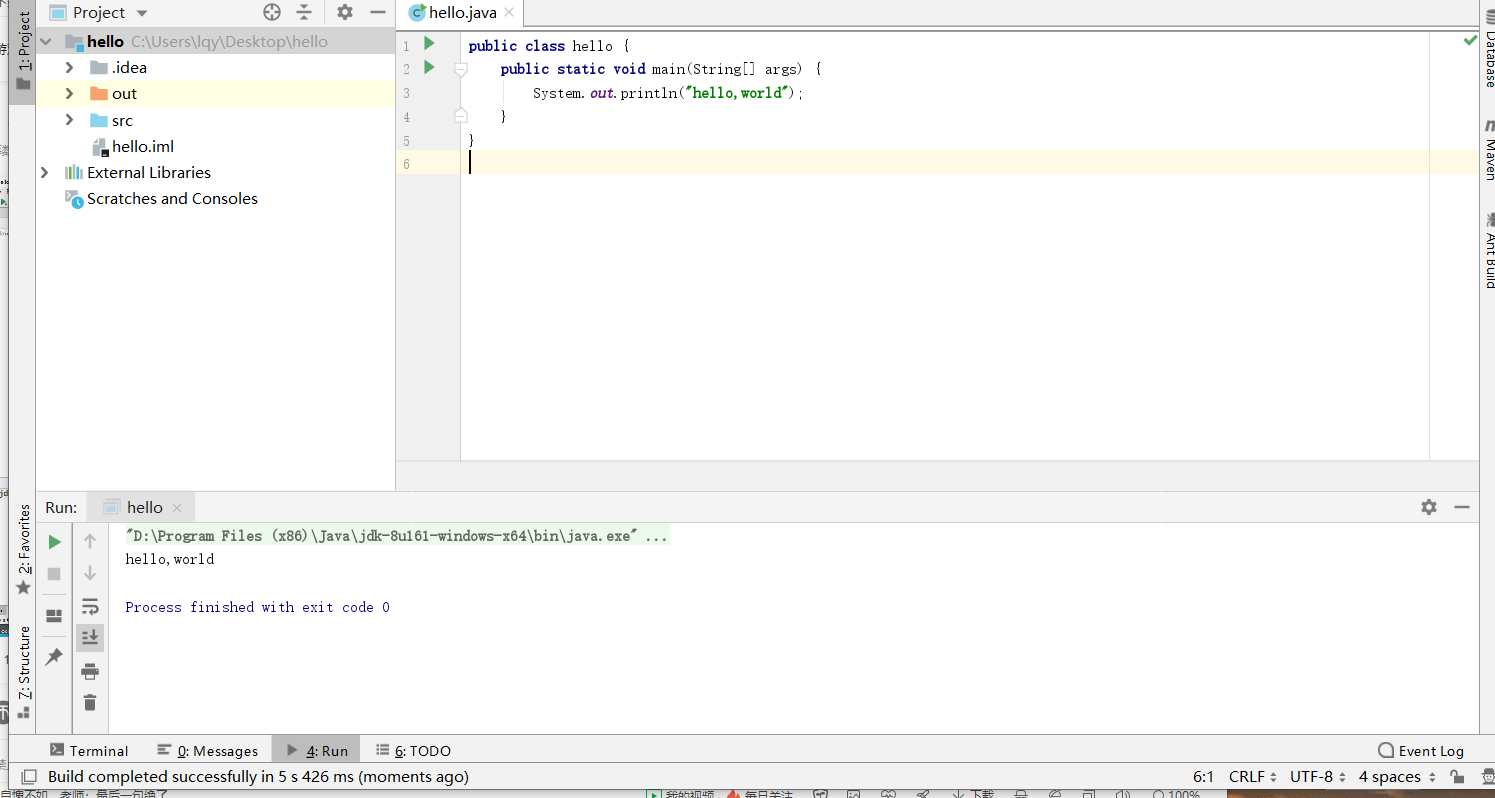Viewport: 1495px width, 798px height.
Task: Toggle Soft-Wrap in console output
Action: coord(90,606)
